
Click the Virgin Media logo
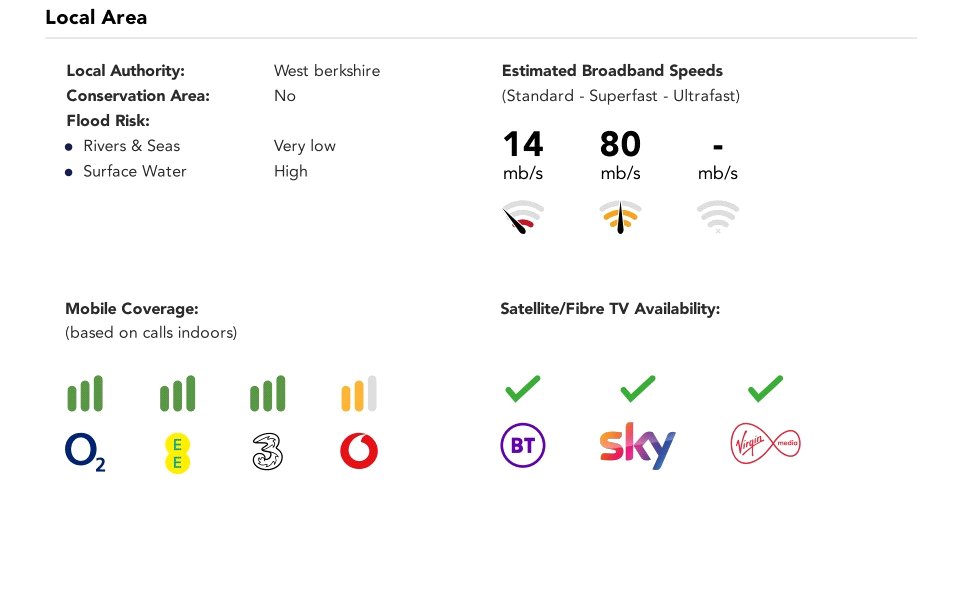point(765,444)
